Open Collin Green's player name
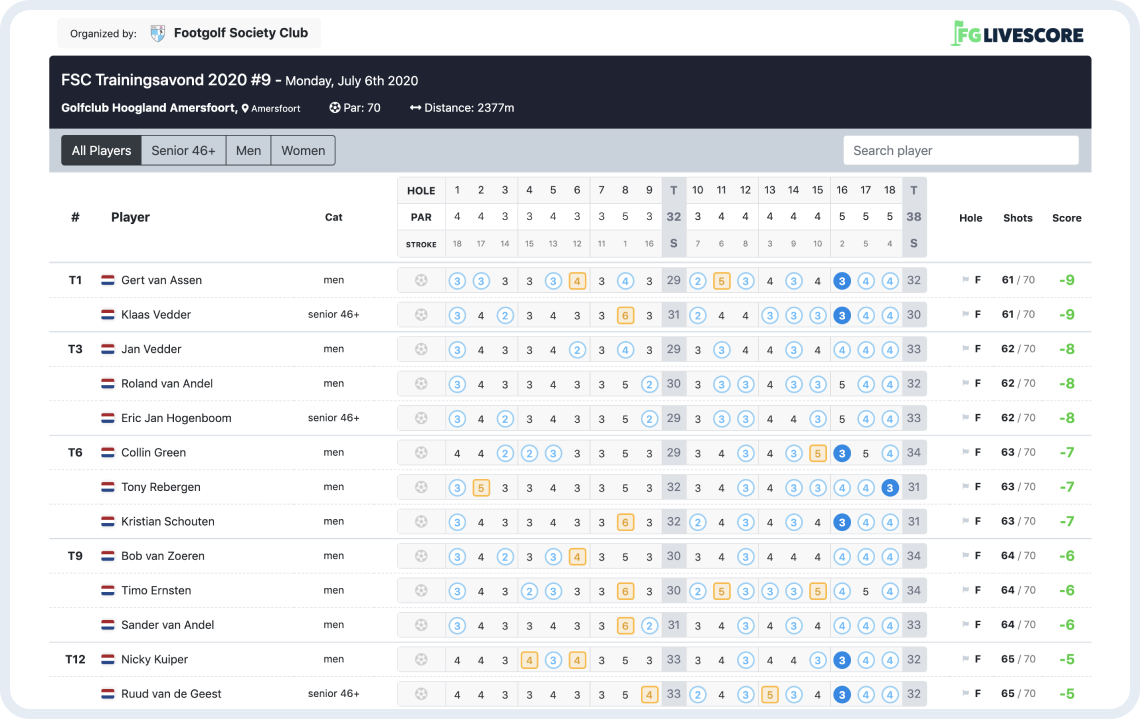1140x719 pixels. (153, 453)
